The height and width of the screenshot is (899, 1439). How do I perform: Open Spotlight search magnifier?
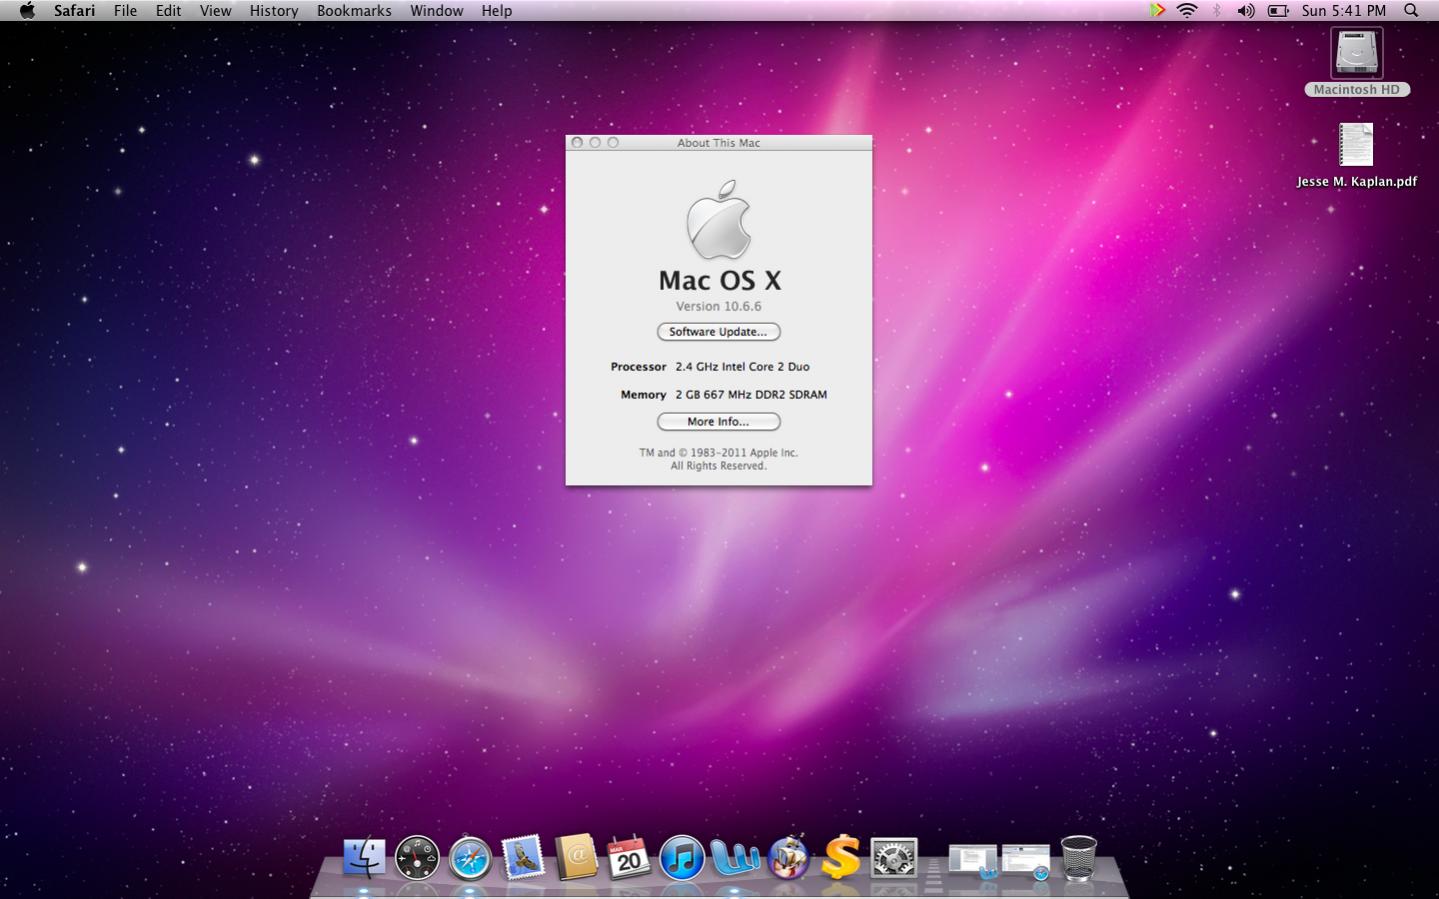point(1411,10)
